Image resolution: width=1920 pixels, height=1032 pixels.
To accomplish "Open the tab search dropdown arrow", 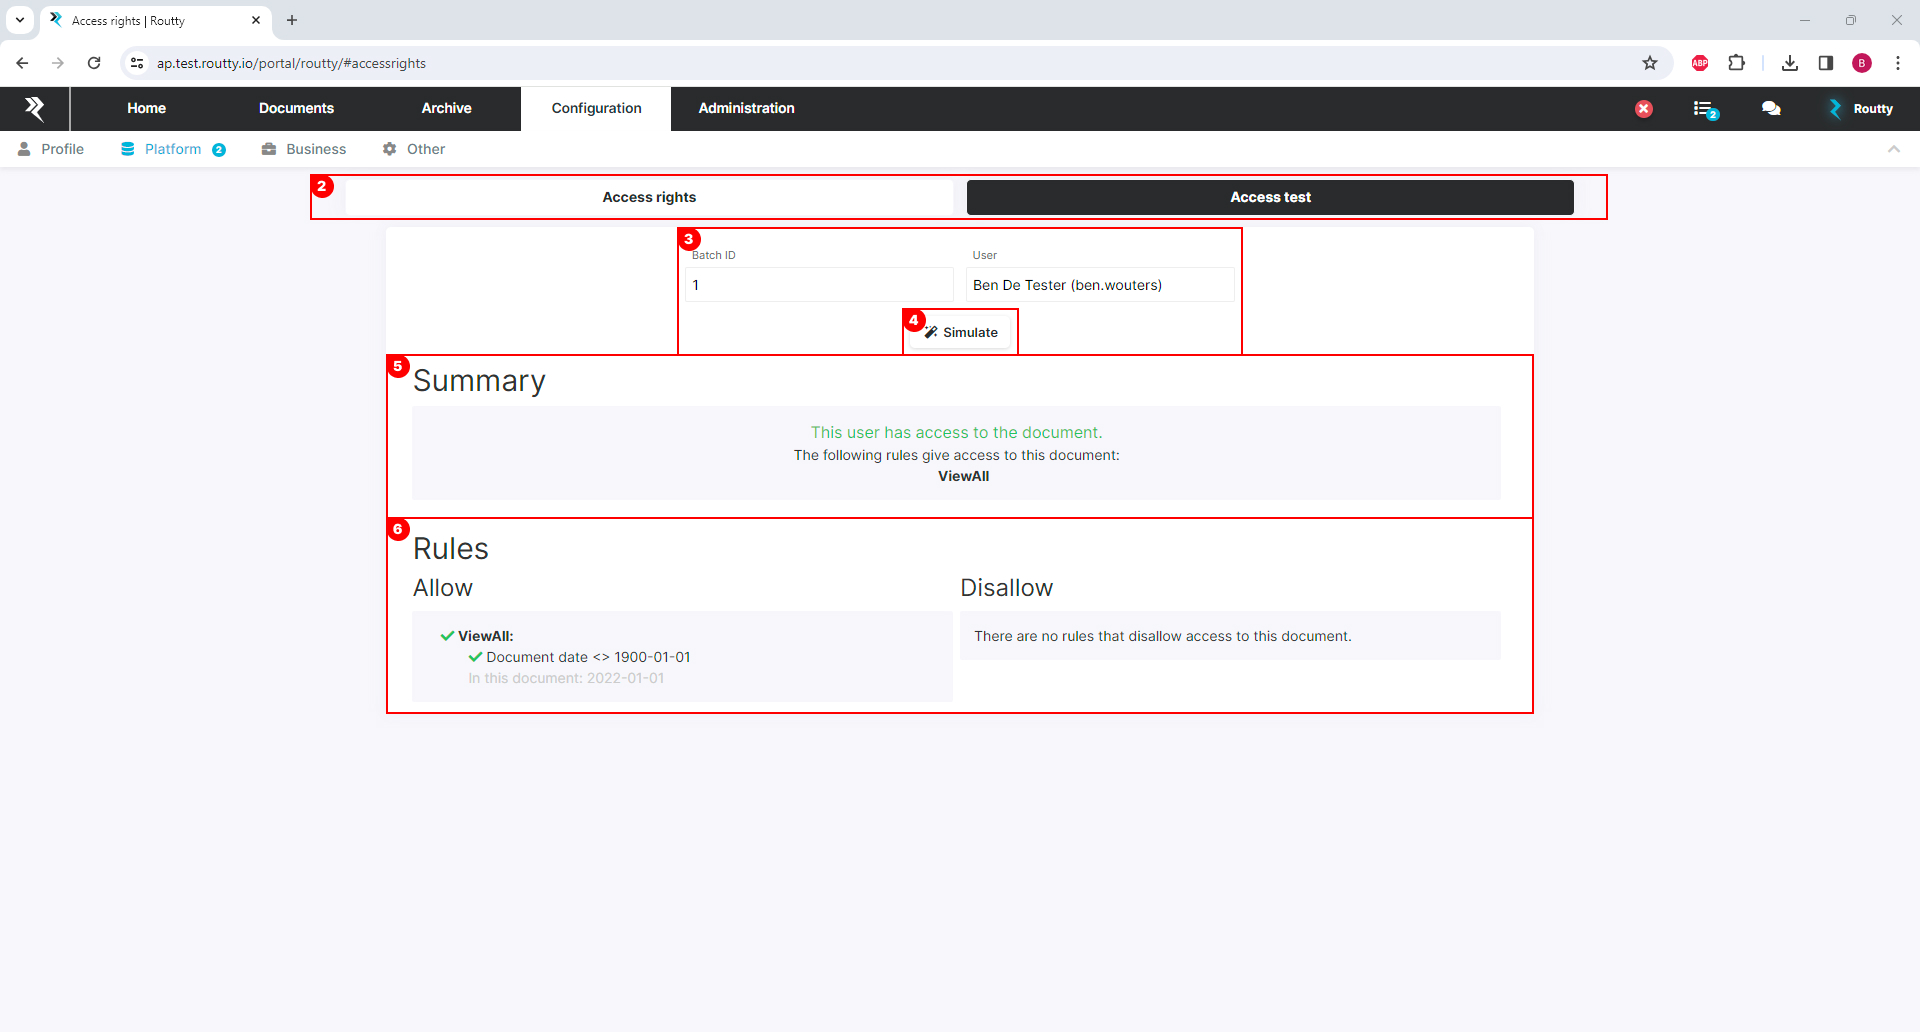I will click(20, 20).
